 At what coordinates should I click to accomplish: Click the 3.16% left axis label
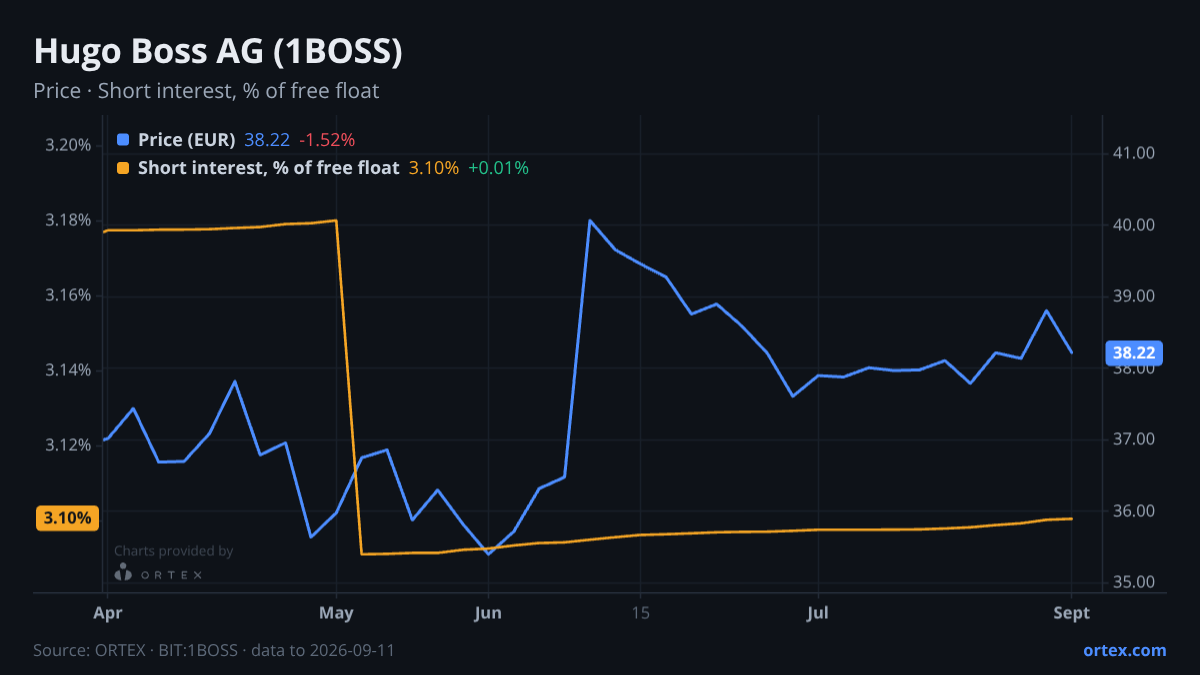(69, 295)
